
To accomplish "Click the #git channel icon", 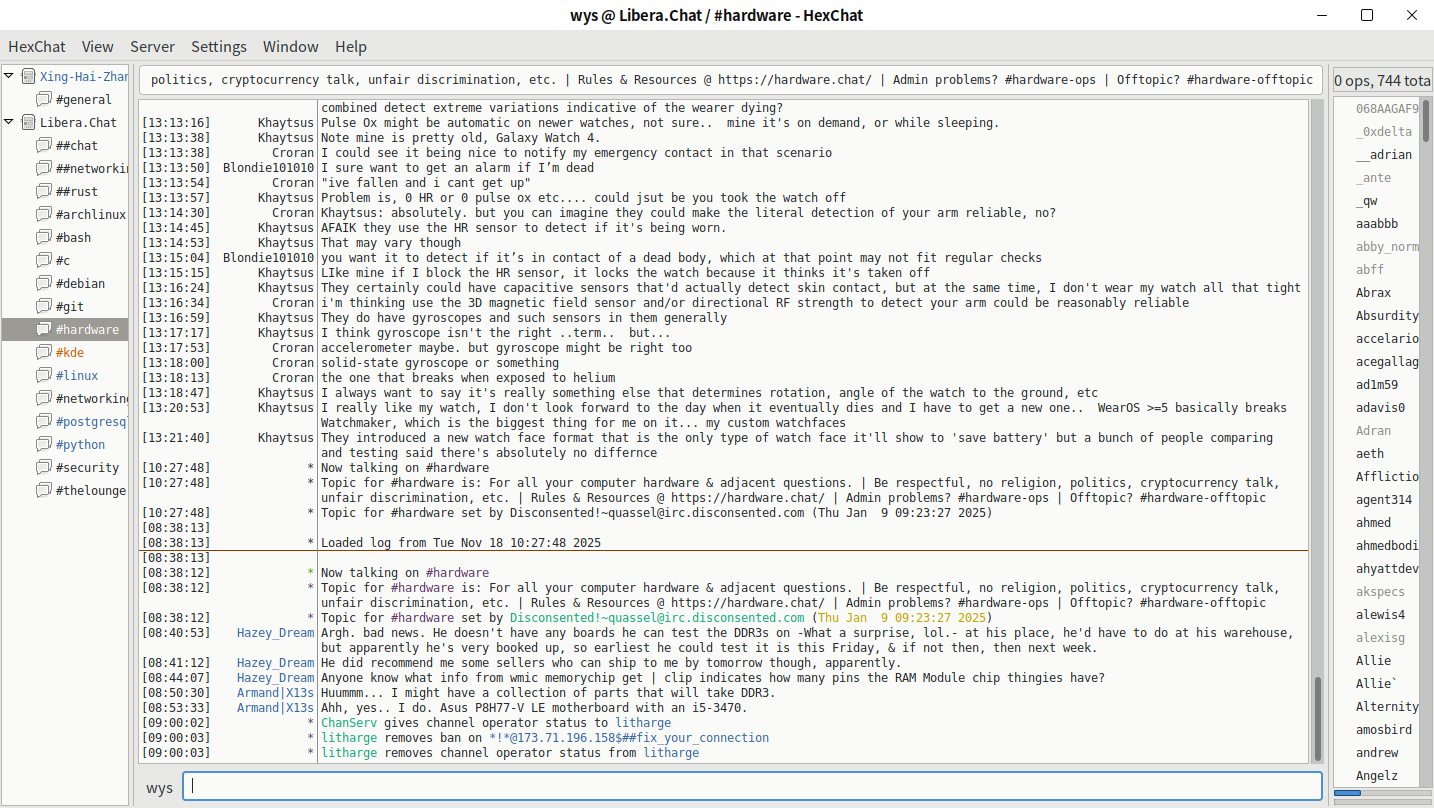I will coord(43,307).
